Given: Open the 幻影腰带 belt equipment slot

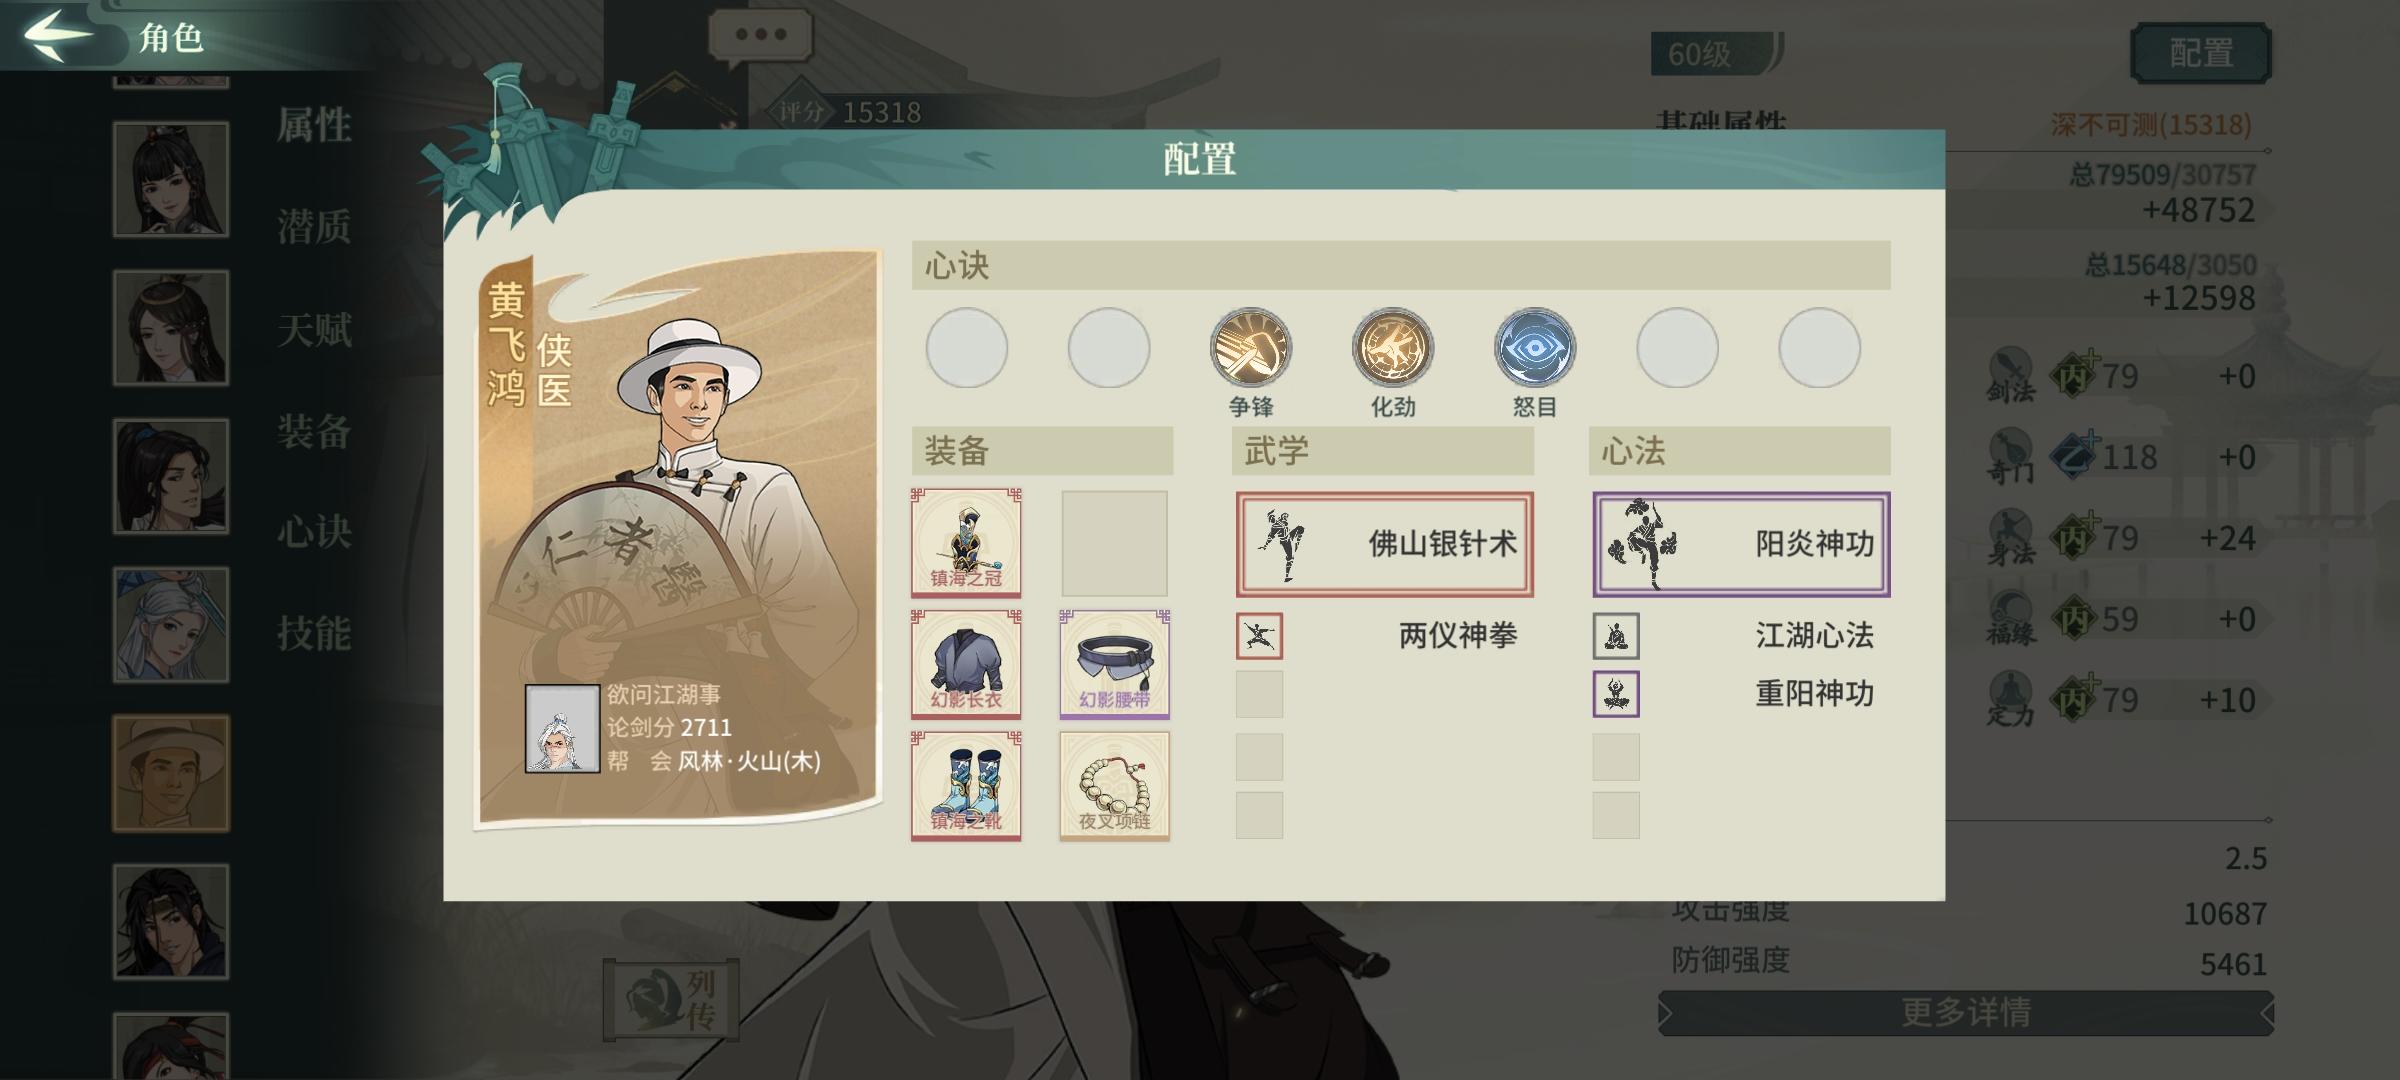Looking at the screenshot, I should (x=1114, y=664).
